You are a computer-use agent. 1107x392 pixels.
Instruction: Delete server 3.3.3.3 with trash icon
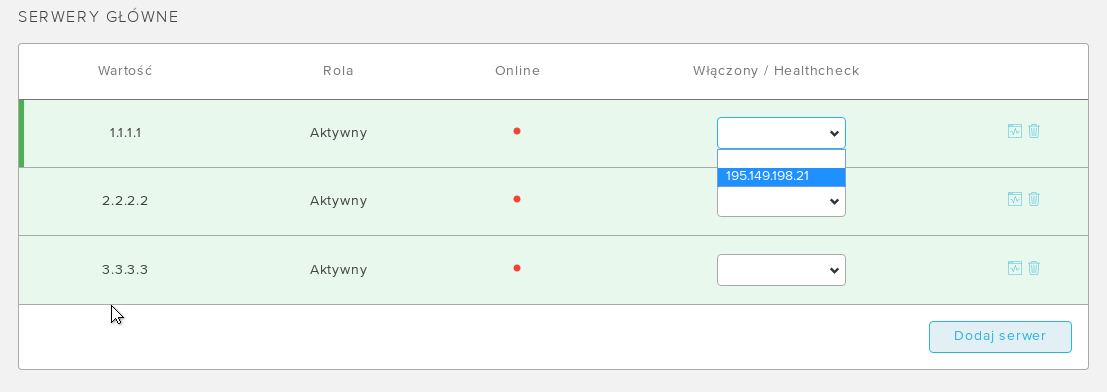[1034, 268]
